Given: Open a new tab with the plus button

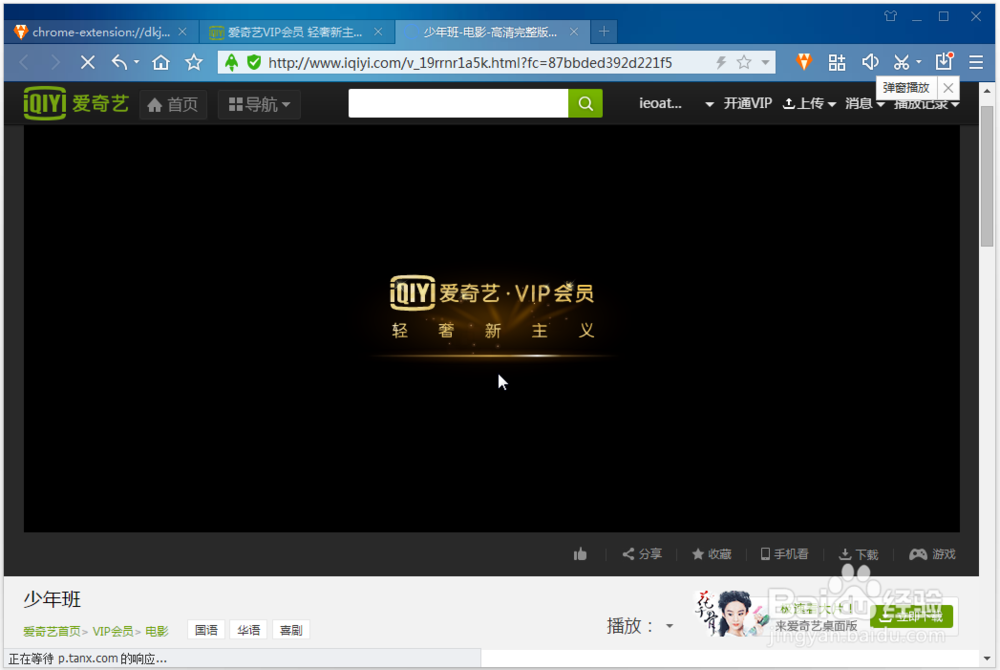Looking at the screenshot, I should tap(604, 31).
